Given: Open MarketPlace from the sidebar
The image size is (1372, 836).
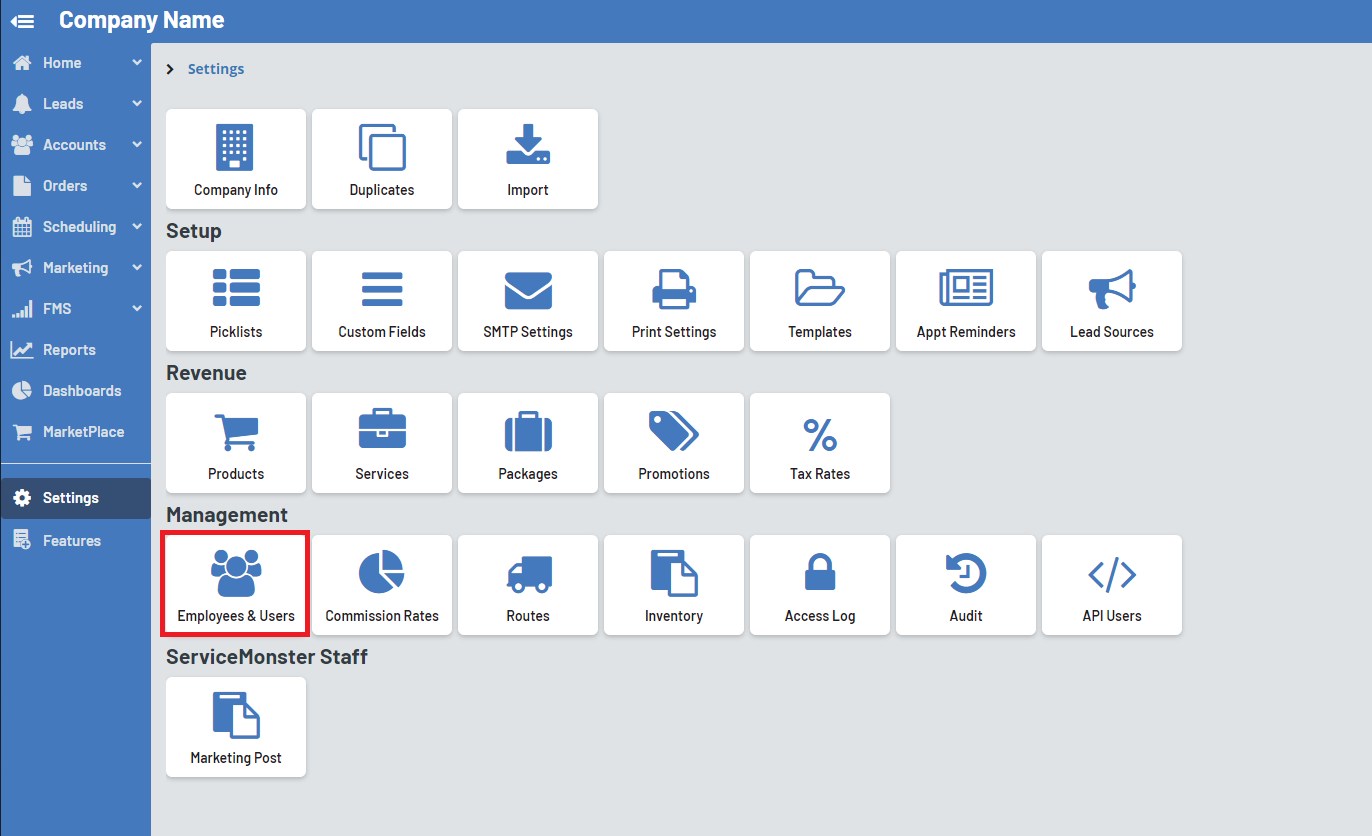Looking at the screenshot, I should (83, 432).
